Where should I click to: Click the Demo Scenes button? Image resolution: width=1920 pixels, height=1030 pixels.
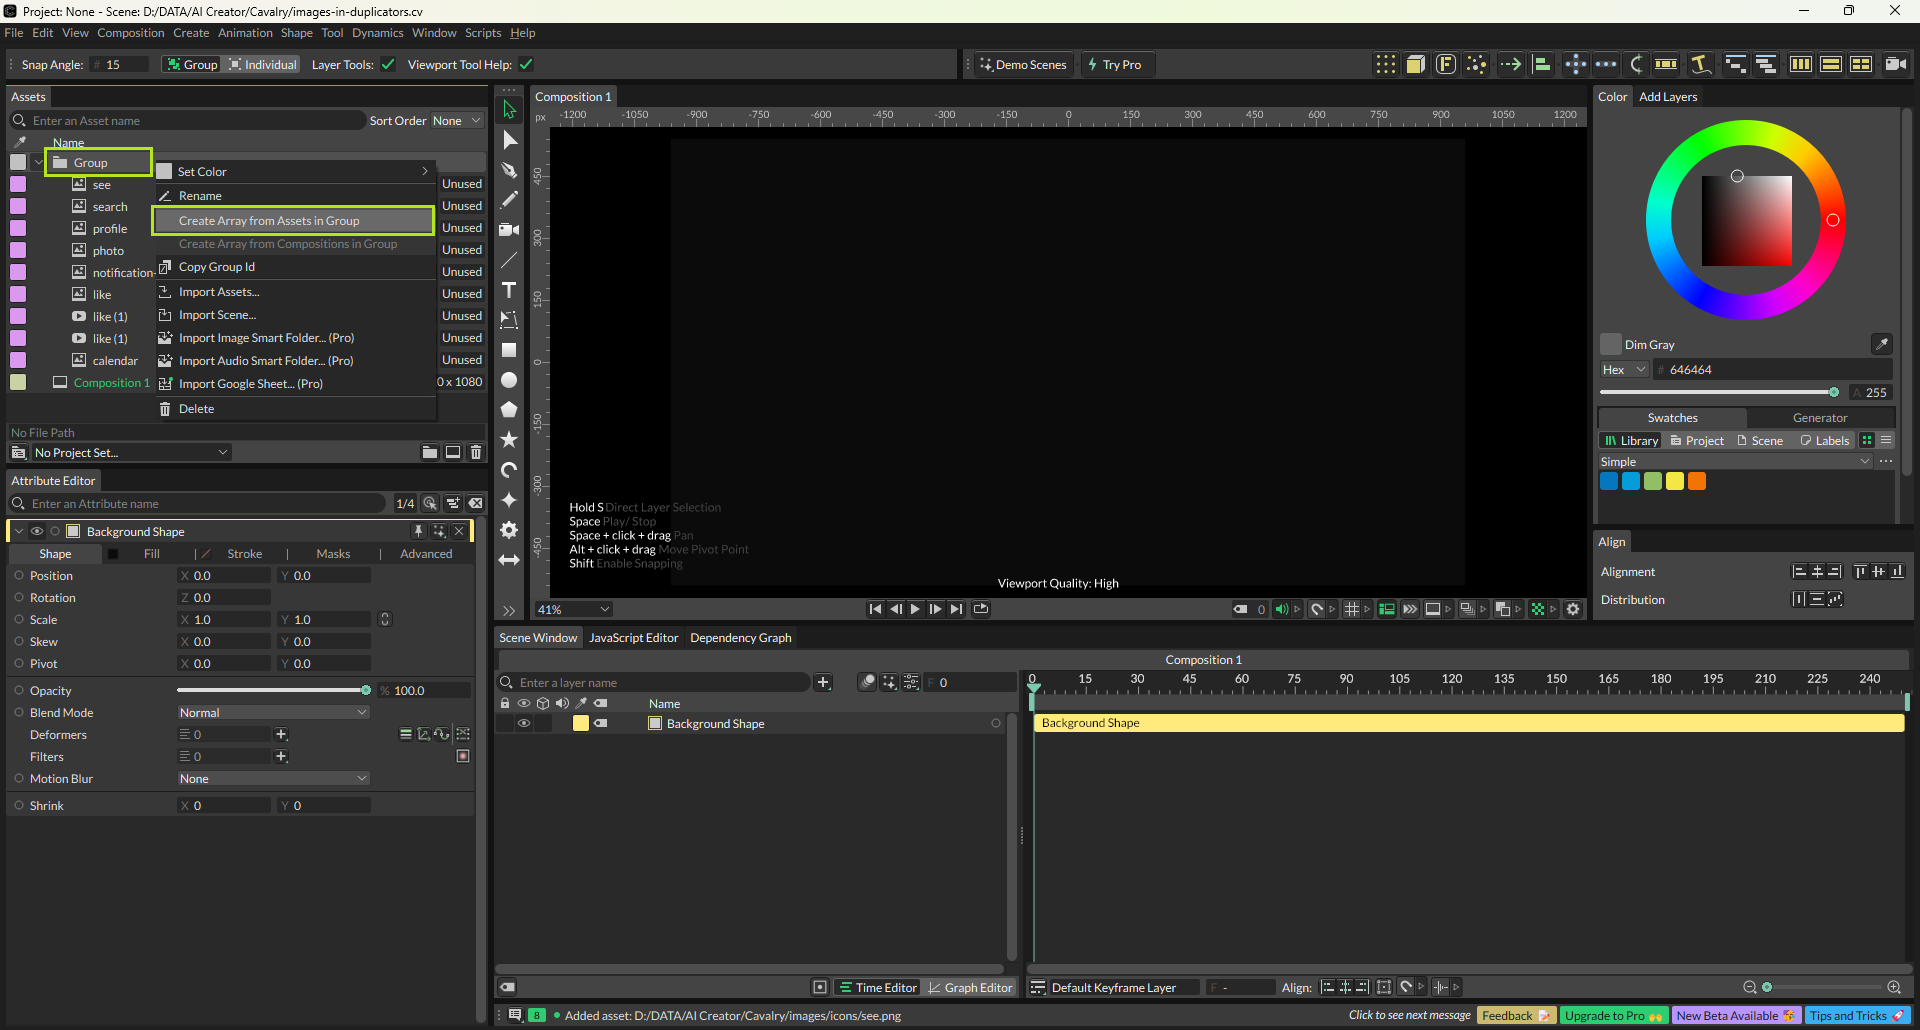click(x=1023, y=65)
